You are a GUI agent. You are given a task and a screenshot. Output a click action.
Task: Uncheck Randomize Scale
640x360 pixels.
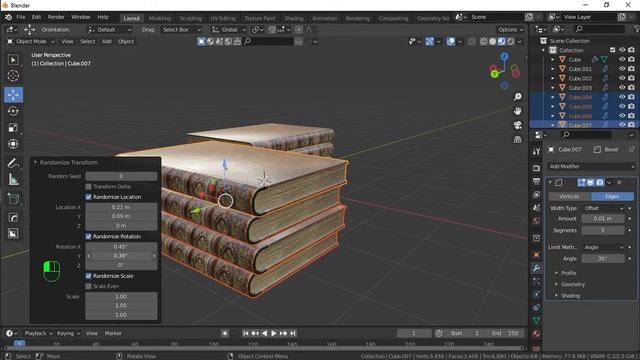click(89, 276)
